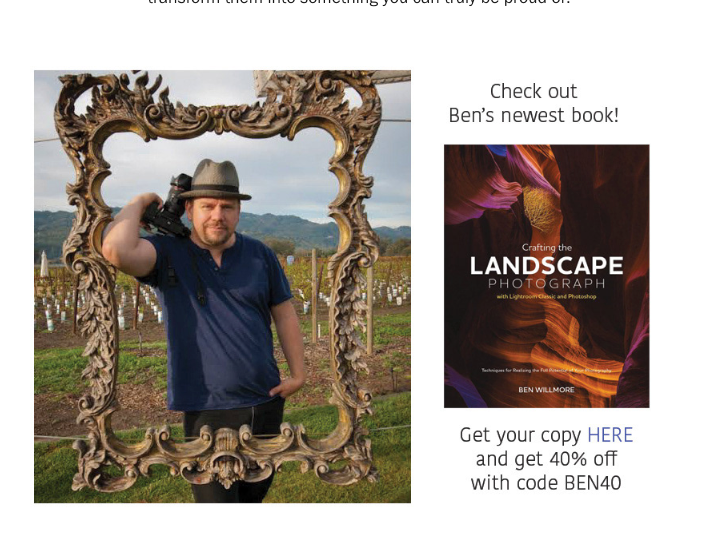Click the BEN WILLMORE author name on cover
The image size is (723, 542).
click(546, 390)
